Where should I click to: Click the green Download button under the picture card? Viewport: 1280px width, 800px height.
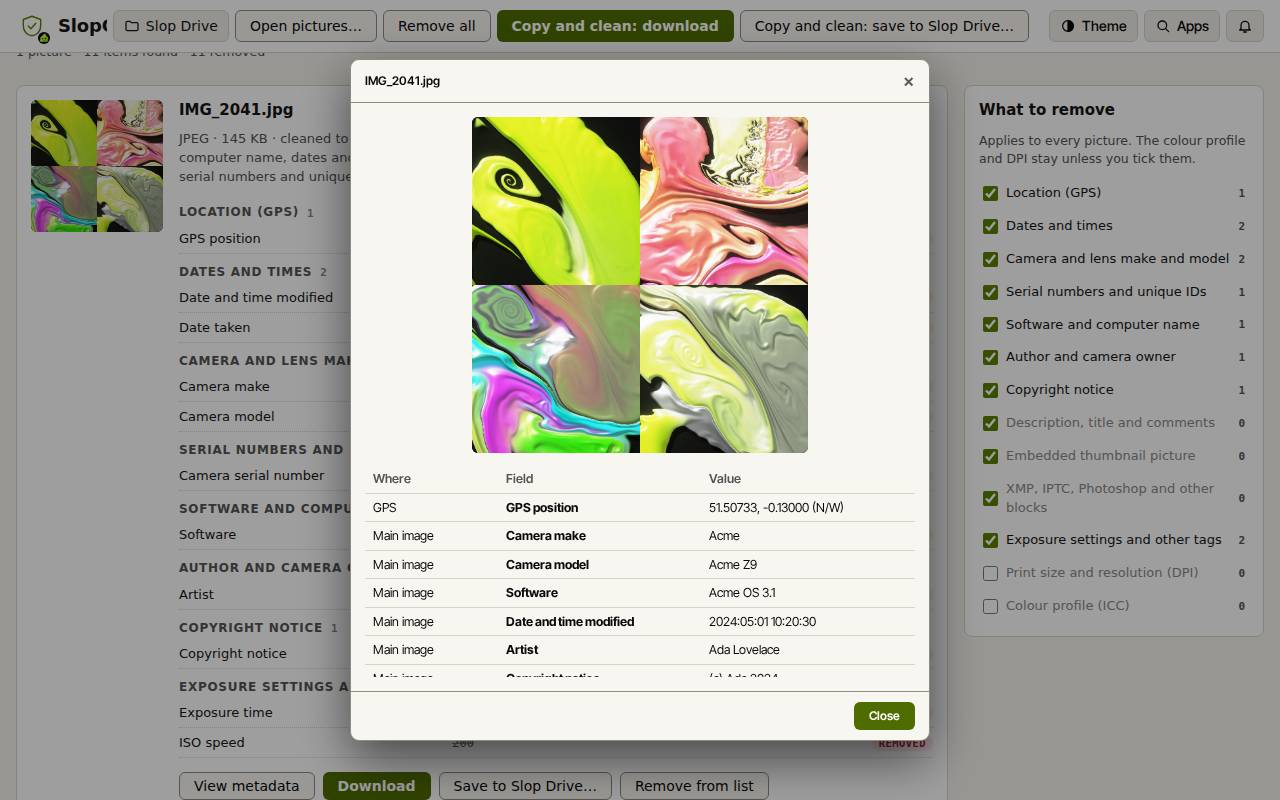click(376, 786)
